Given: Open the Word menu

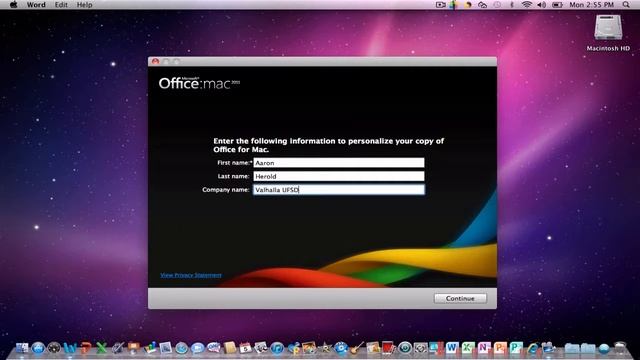Looking at the screenshot, I should tap(36, 5).
